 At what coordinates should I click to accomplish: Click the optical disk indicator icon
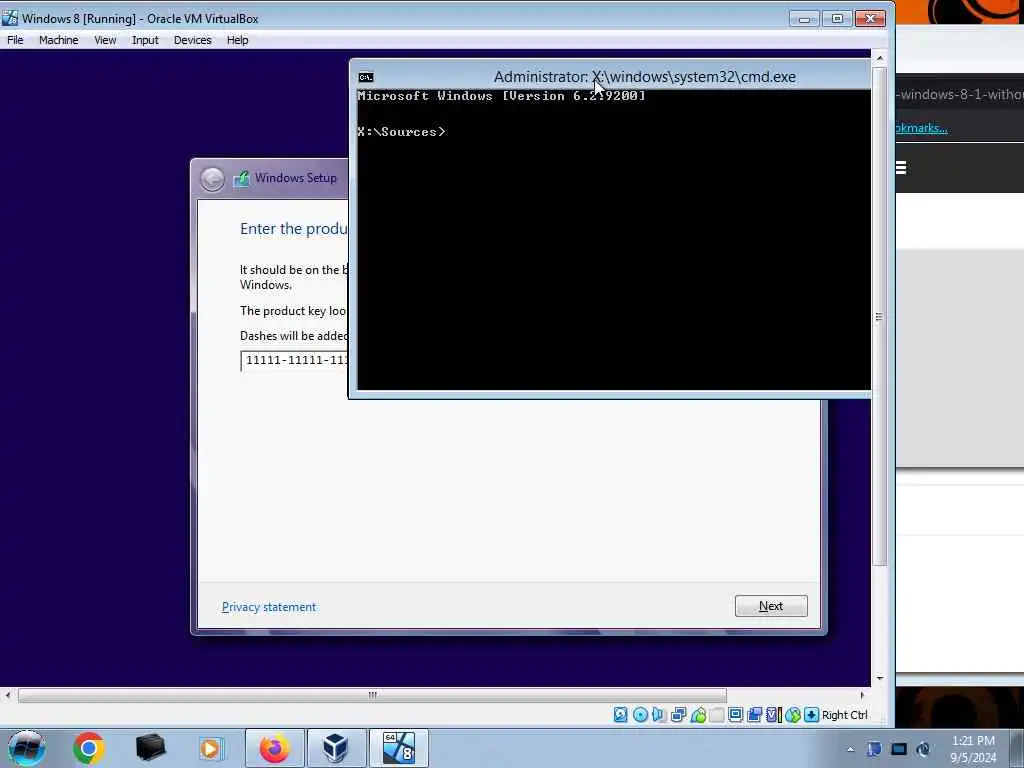(640, 715)
